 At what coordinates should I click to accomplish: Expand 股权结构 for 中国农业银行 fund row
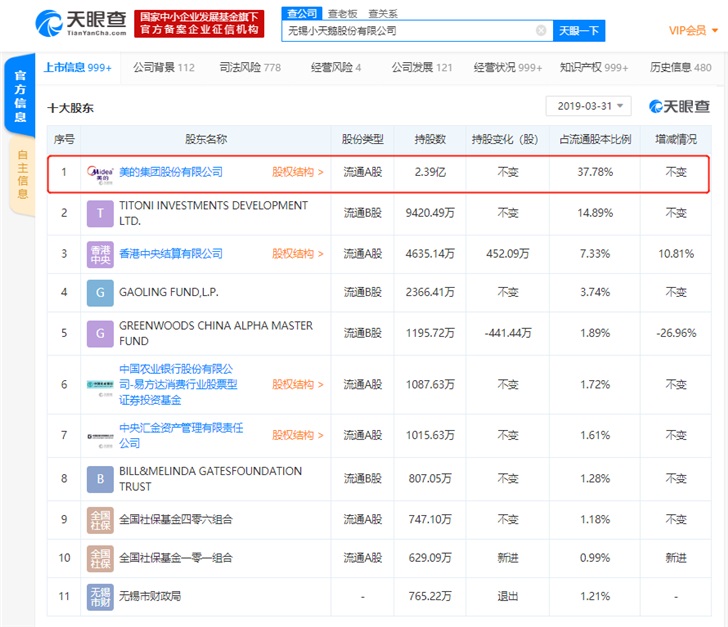[298, 384]
